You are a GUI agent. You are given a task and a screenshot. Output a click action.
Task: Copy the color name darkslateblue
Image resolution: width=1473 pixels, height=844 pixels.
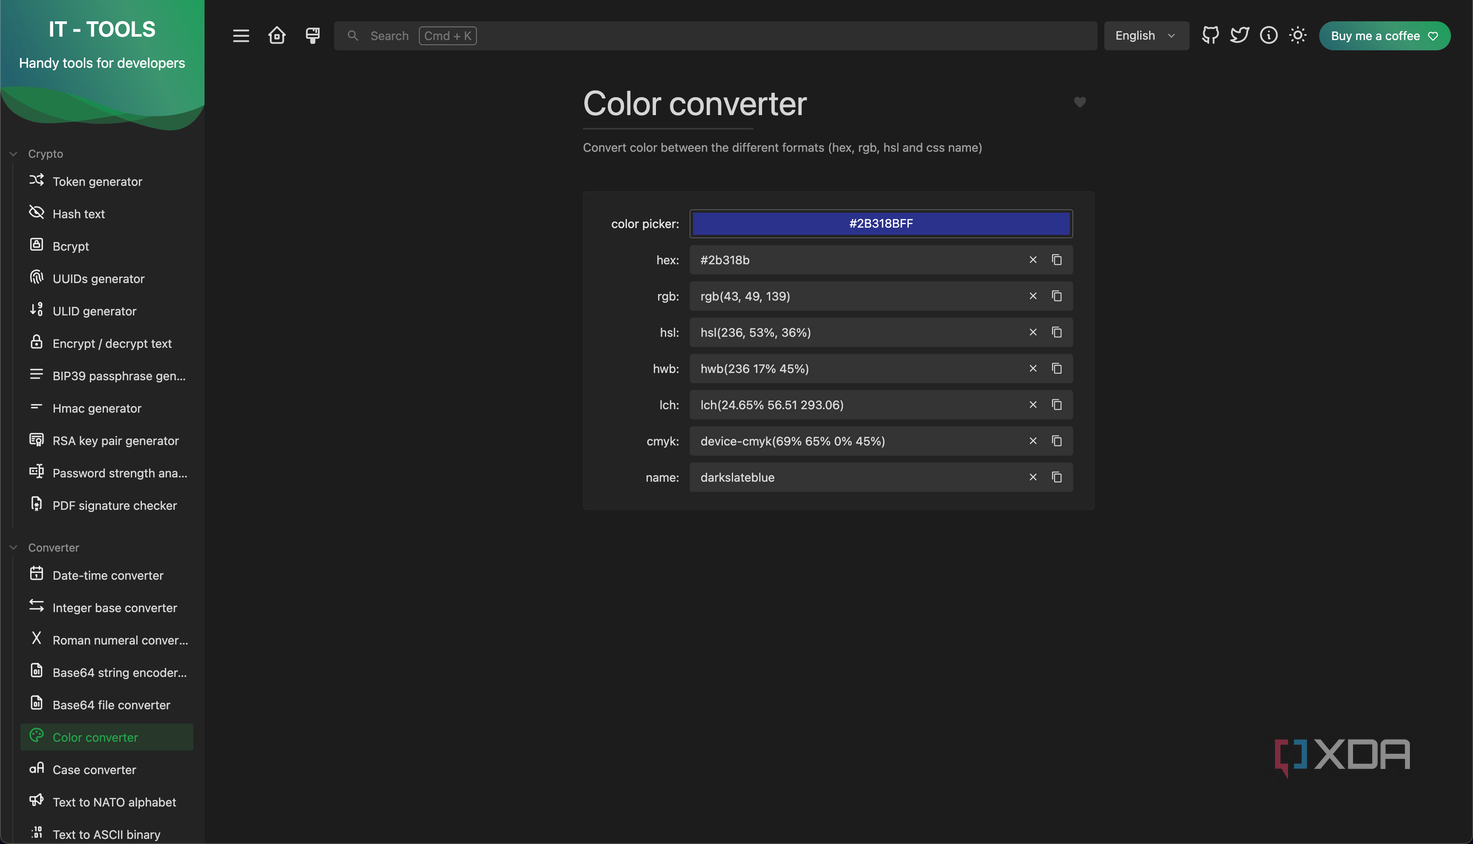point(1057,478)
